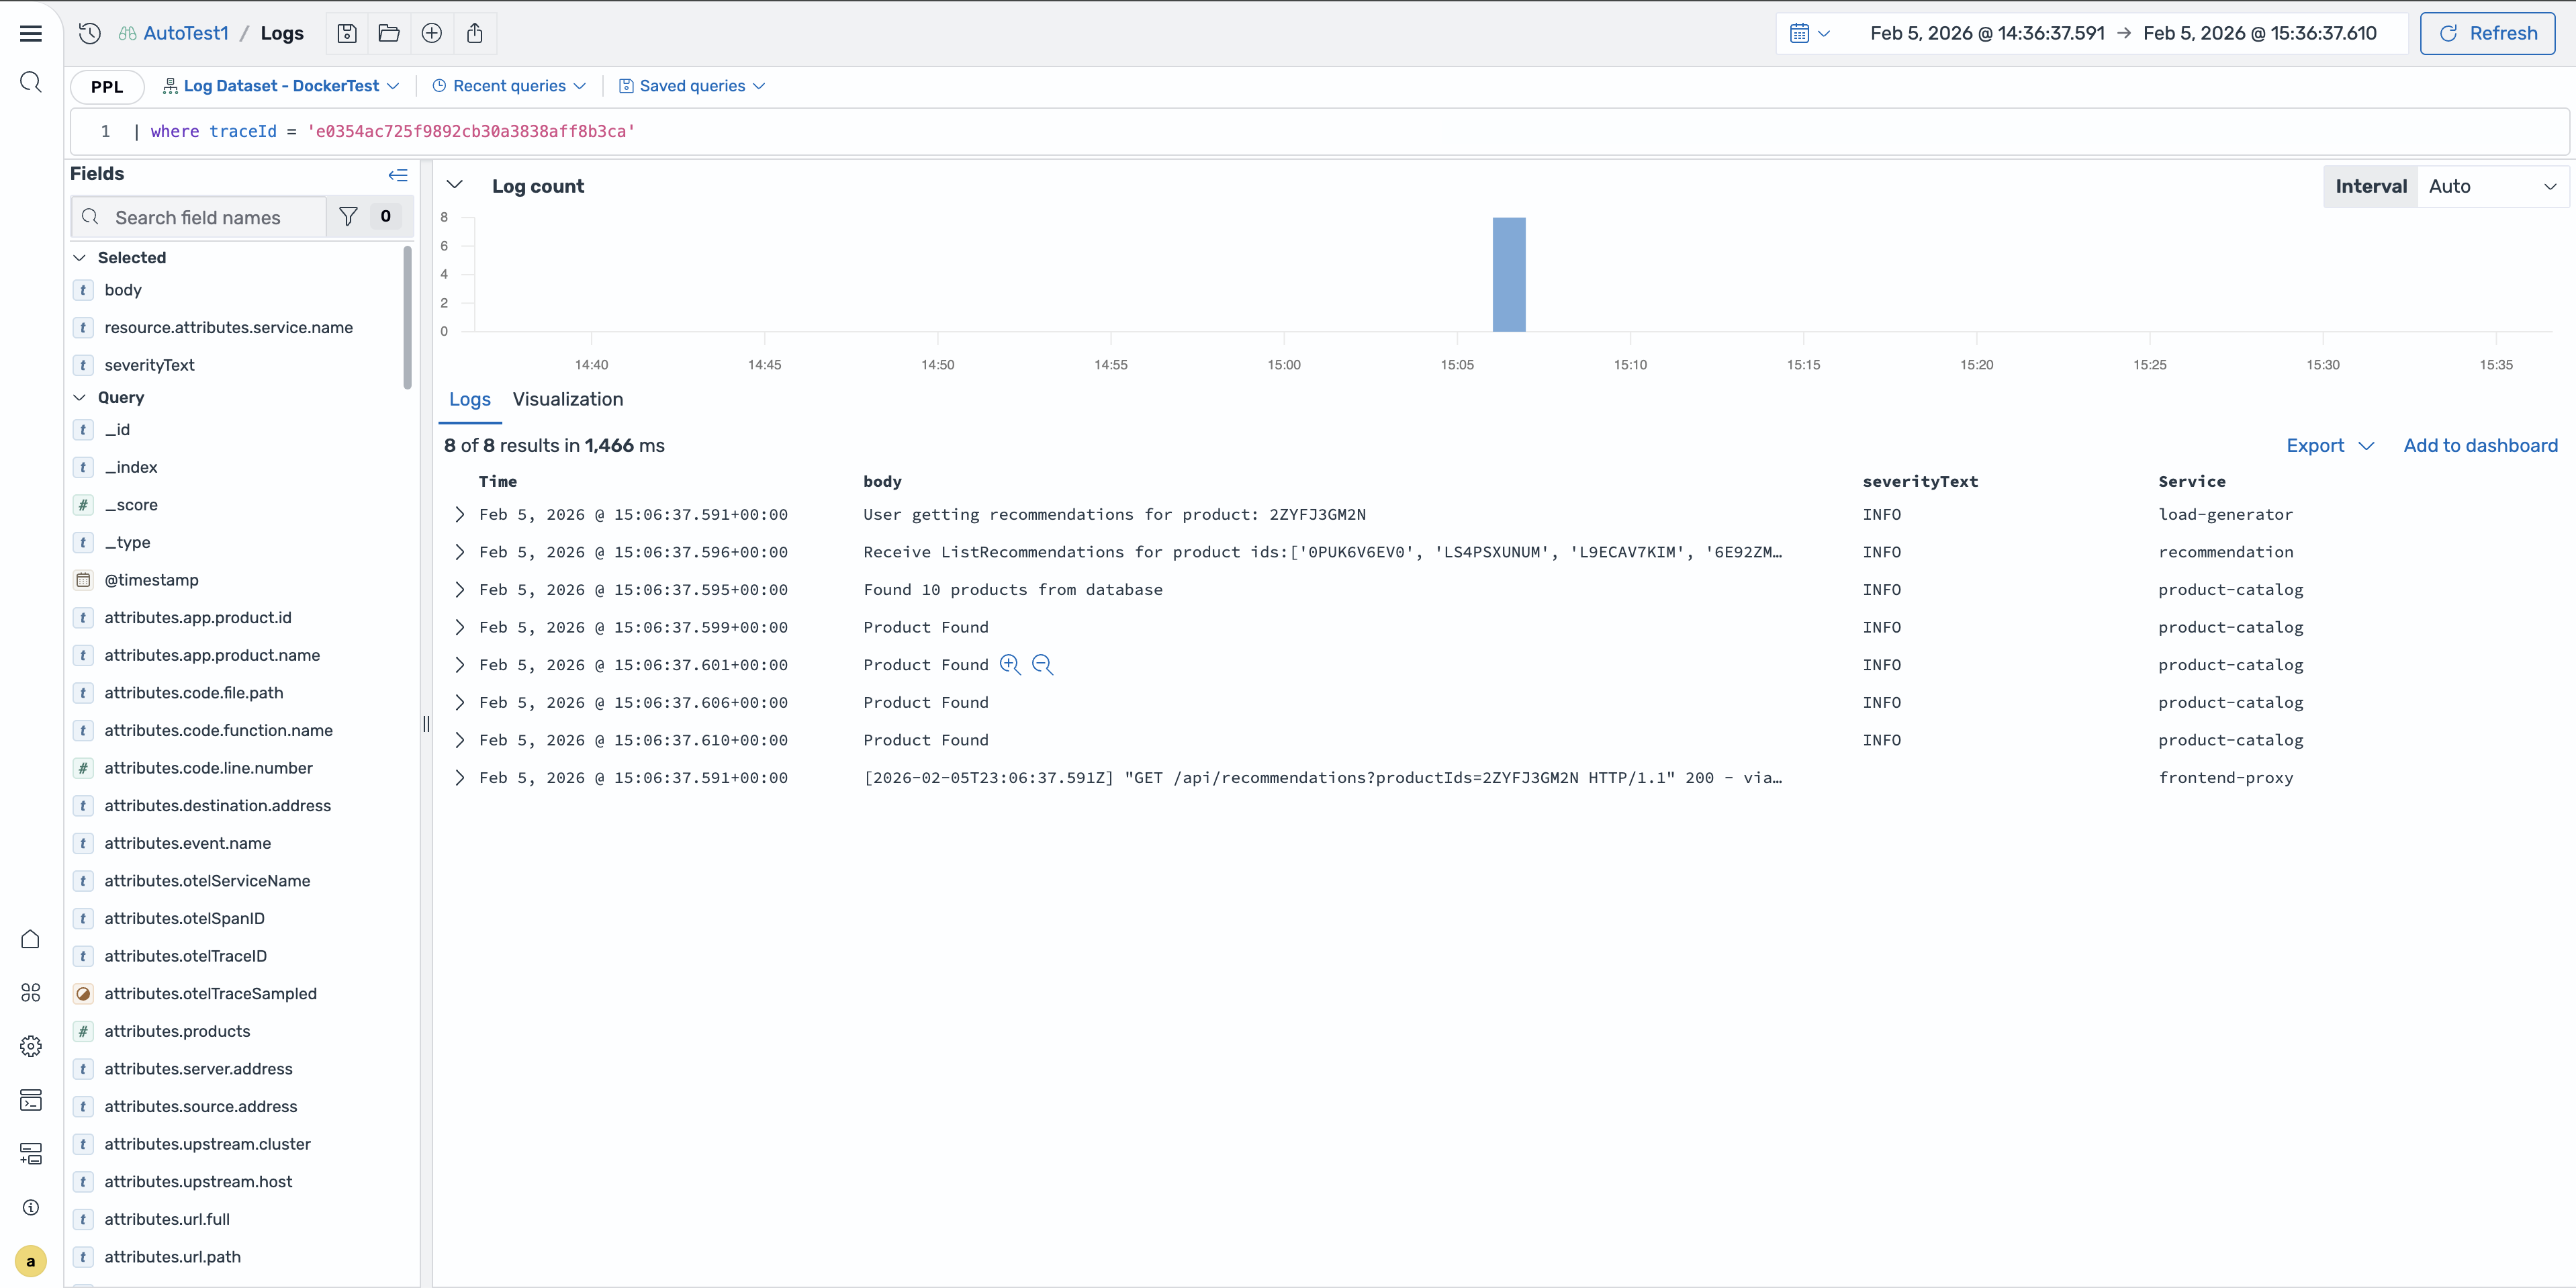2576x1288 pixels.
Task: Open a saved search via the folder icon
Action: point(389,33)
